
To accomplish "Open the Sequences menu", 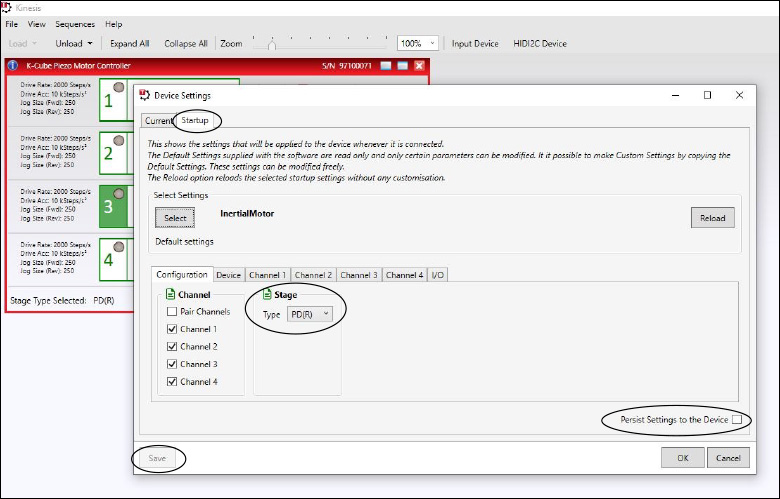I will tap(75, 24).
